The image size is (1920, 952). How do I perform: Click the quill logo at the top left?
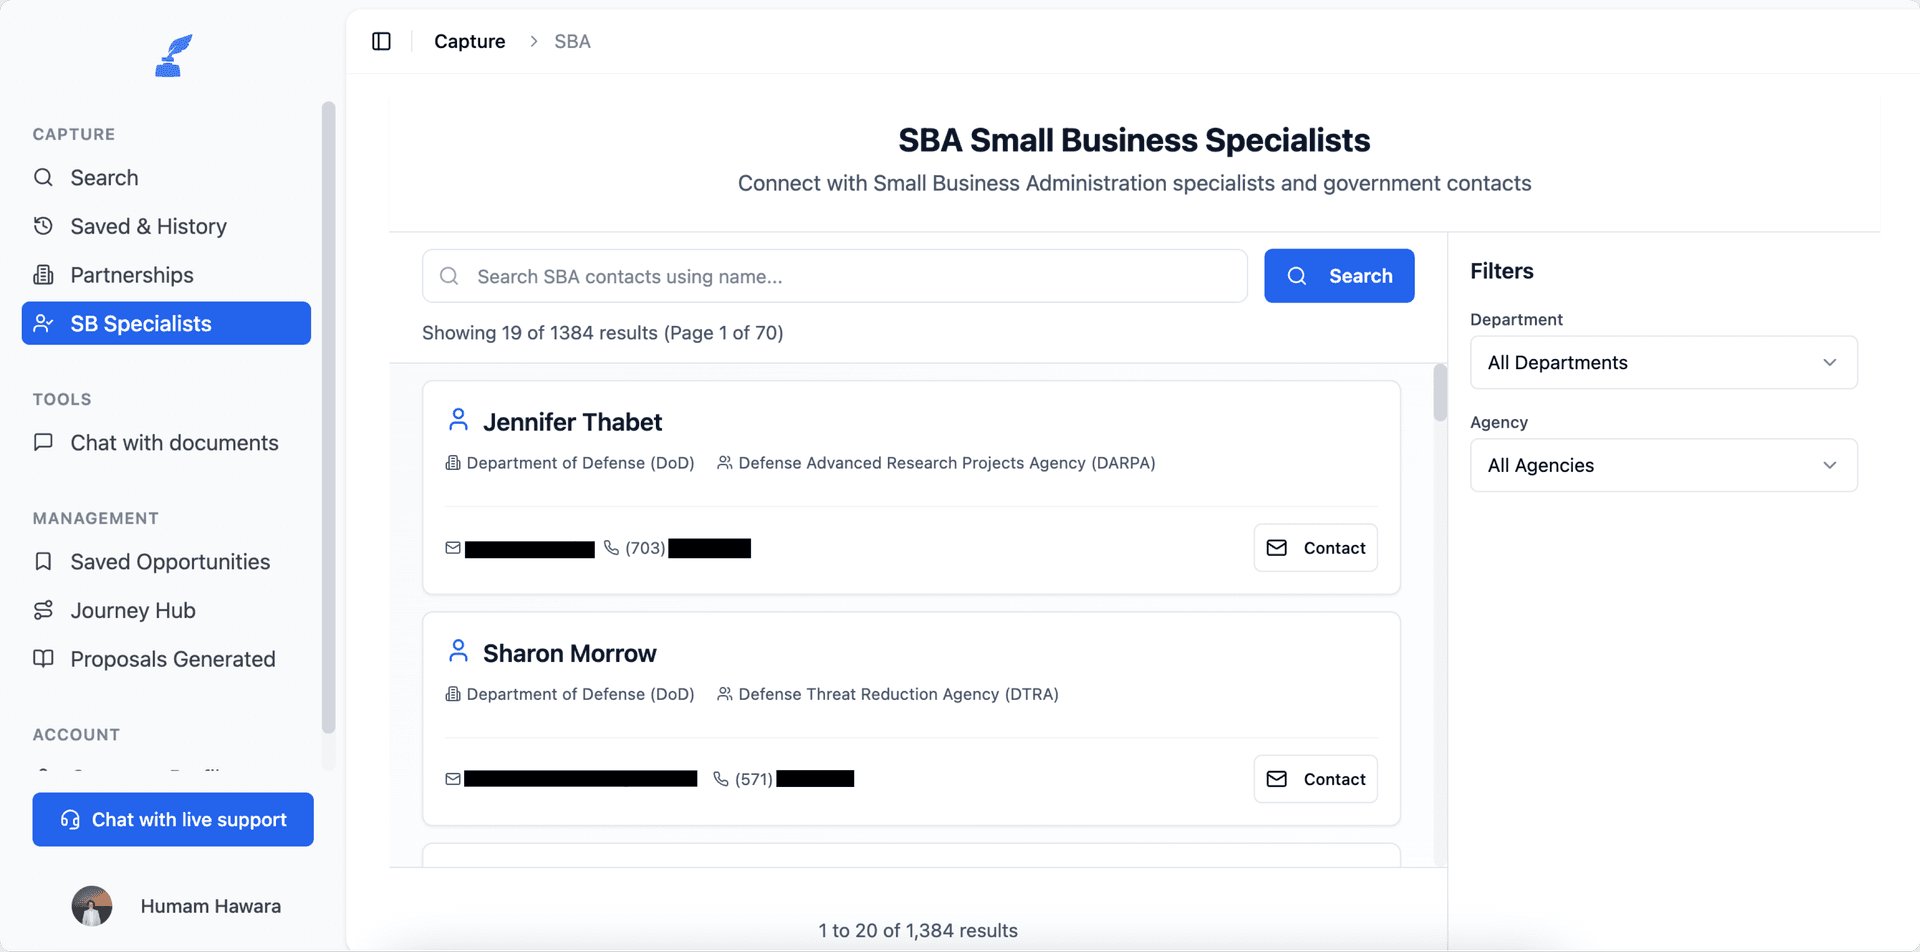(x=171, y=54)
